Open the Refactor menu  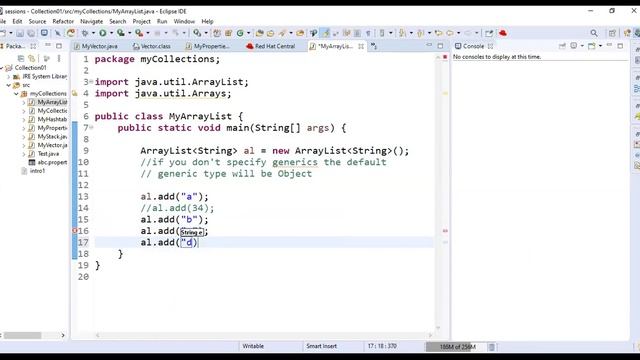63,21
